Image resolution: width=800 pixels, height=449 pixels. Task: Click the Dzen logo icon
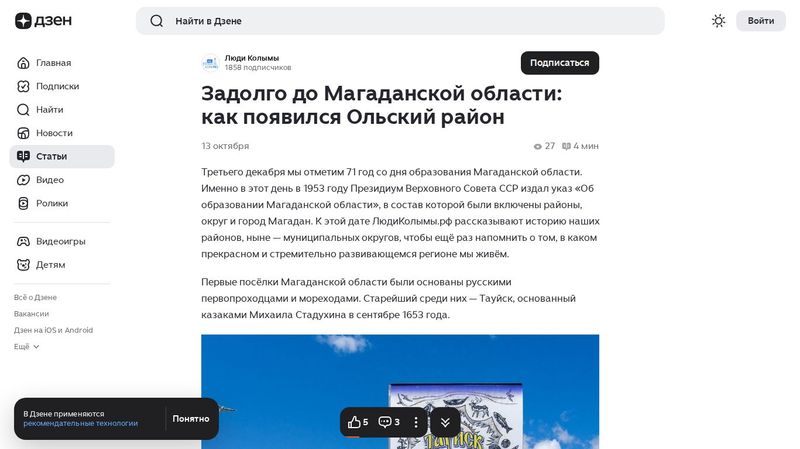[x=24, y=21]
